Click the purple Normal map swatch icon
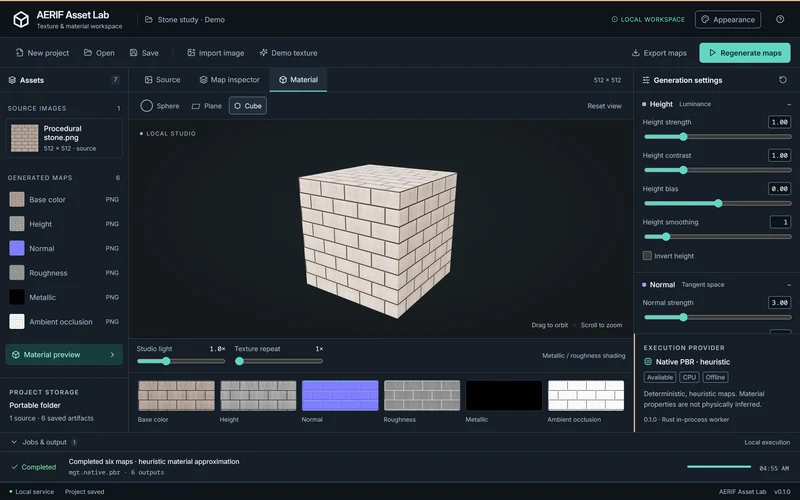The width and height of the screenshot is (800, 500). coord(17,248)
